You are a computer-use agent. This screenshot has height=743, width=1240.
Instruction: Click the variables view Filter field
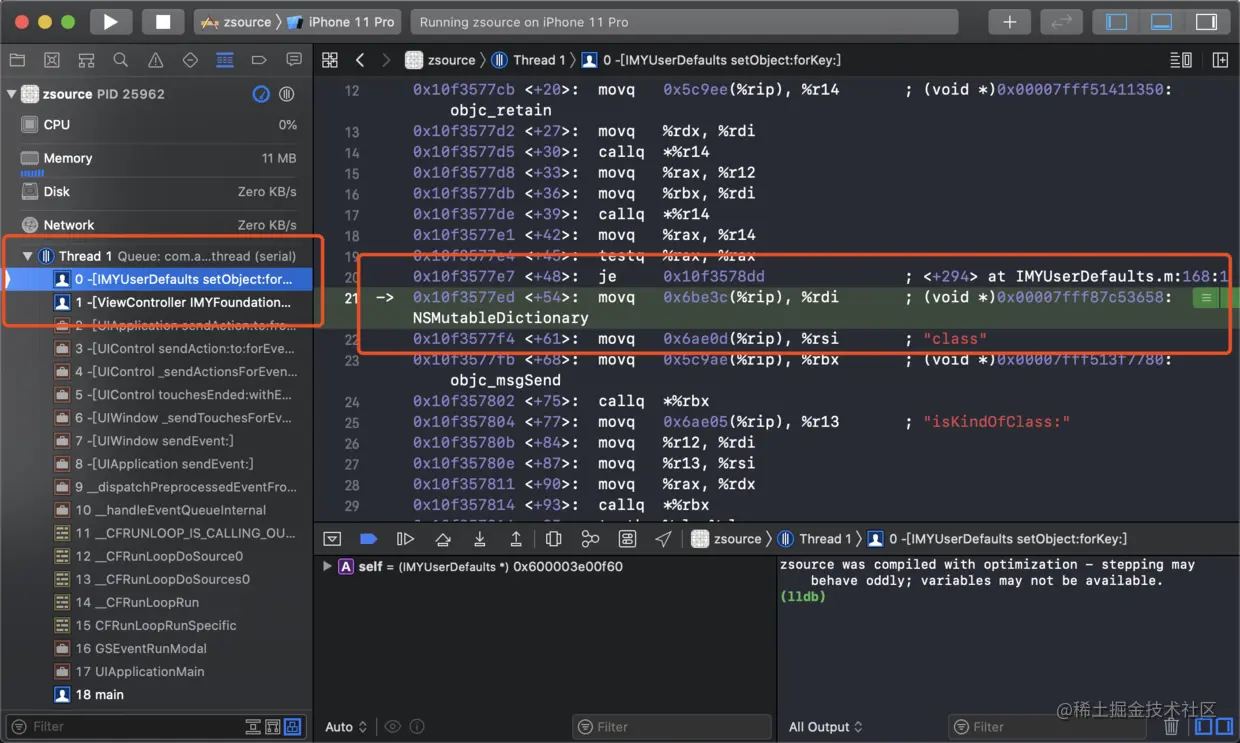point(672,727)
